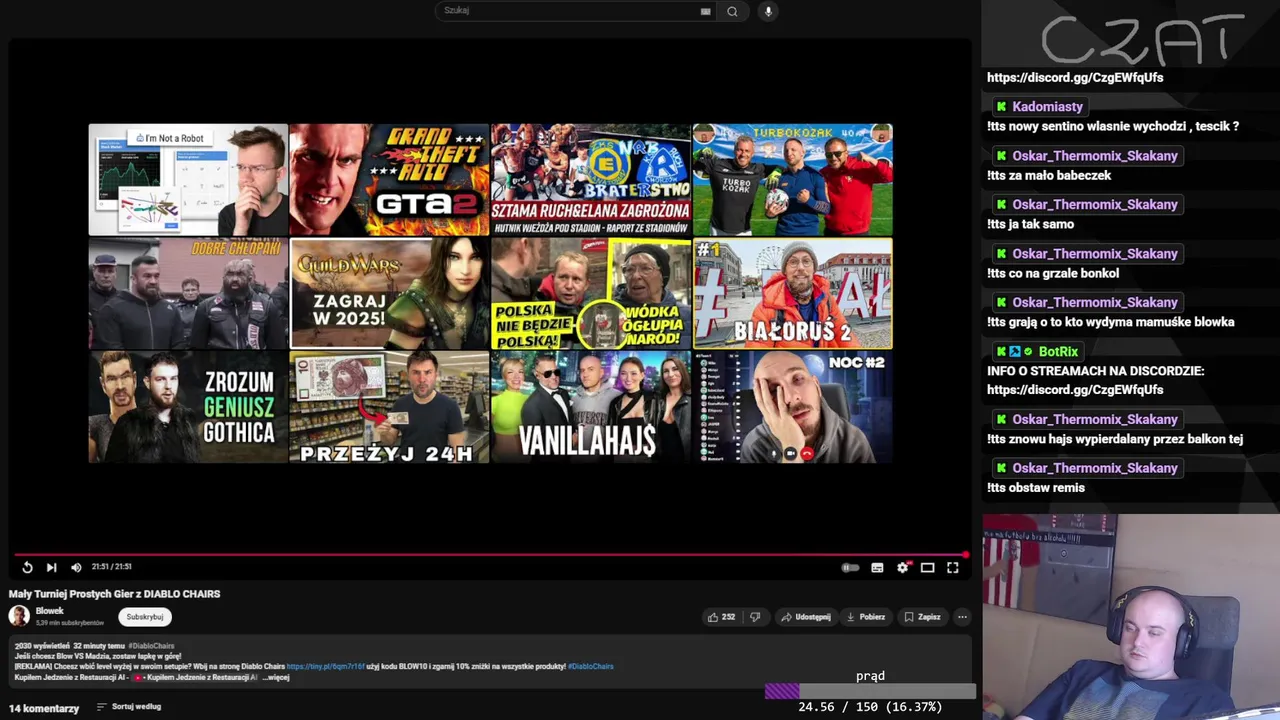Click chat message 'nowy sentino wlasnie wychodzi'
The width and height of the screenshot is (1280, 720).
click(x=1113, y=126)
